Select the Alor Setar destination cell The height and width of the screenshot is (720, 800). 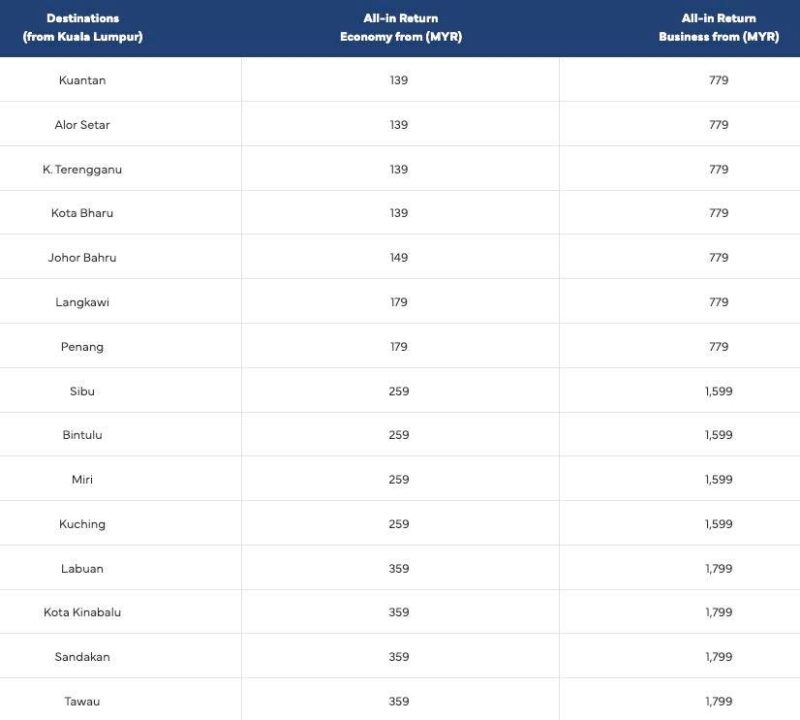click(x=82, y=125)
